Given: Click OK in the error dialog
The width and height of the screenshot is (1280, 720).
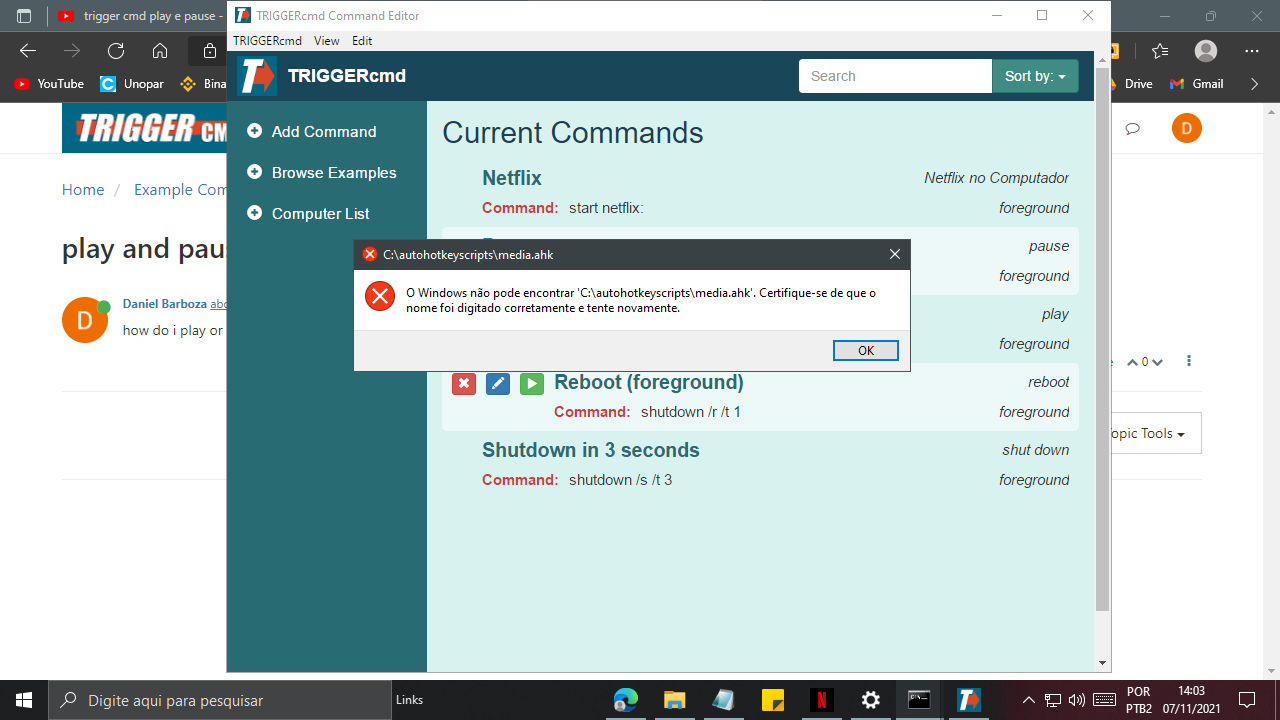Looking at the screenshot, I should tap(866, 350).
